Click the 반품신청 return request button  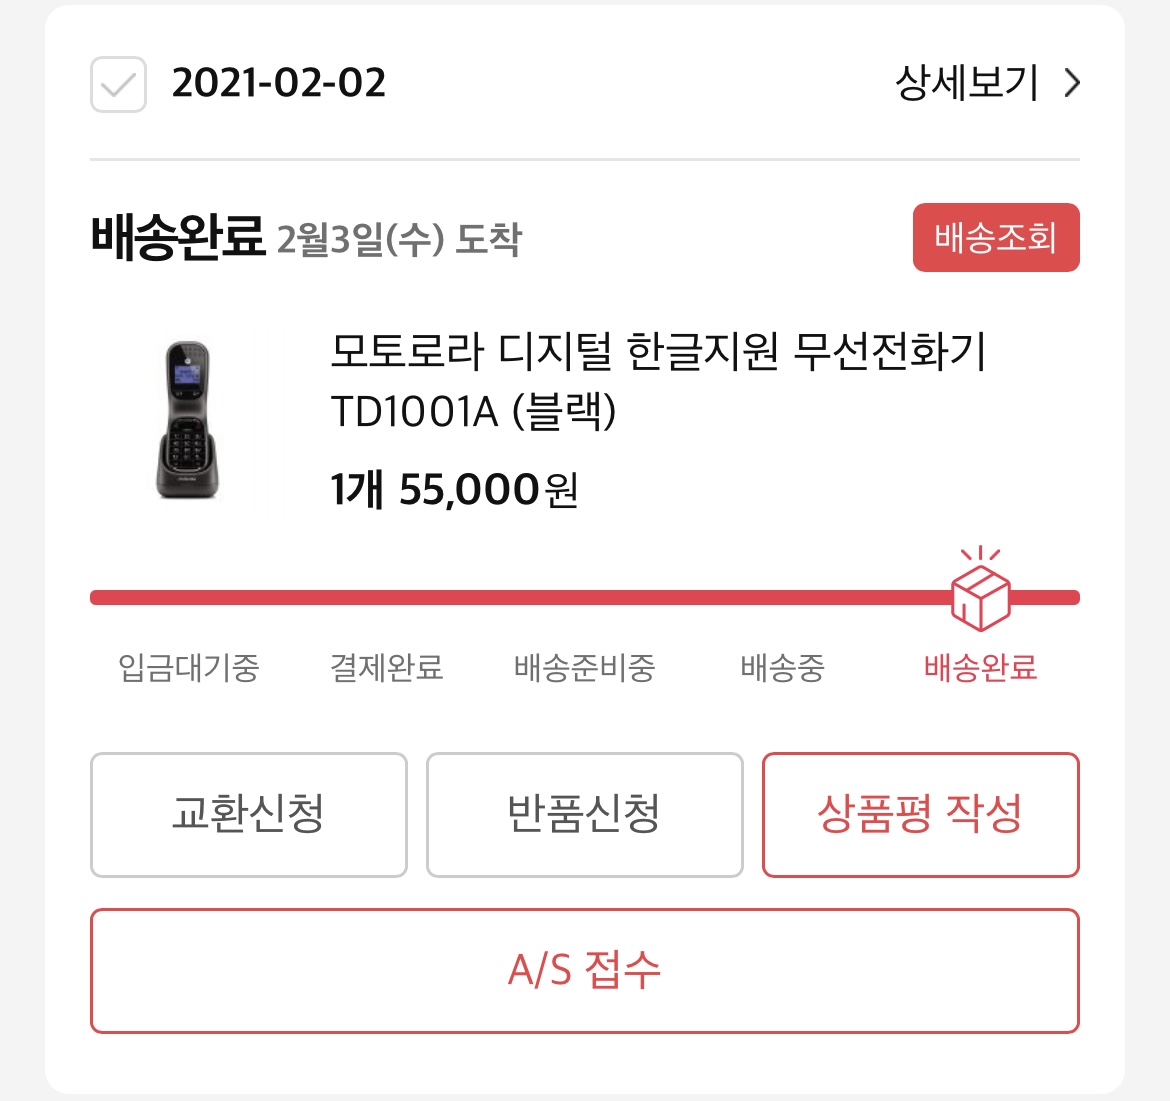pos(585,815)
